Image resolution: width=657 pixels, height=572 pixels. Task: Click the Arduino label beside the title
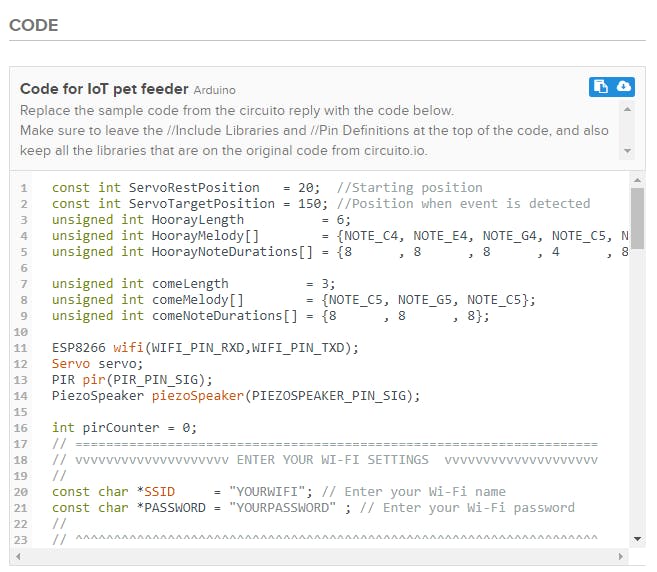[215, 90]
